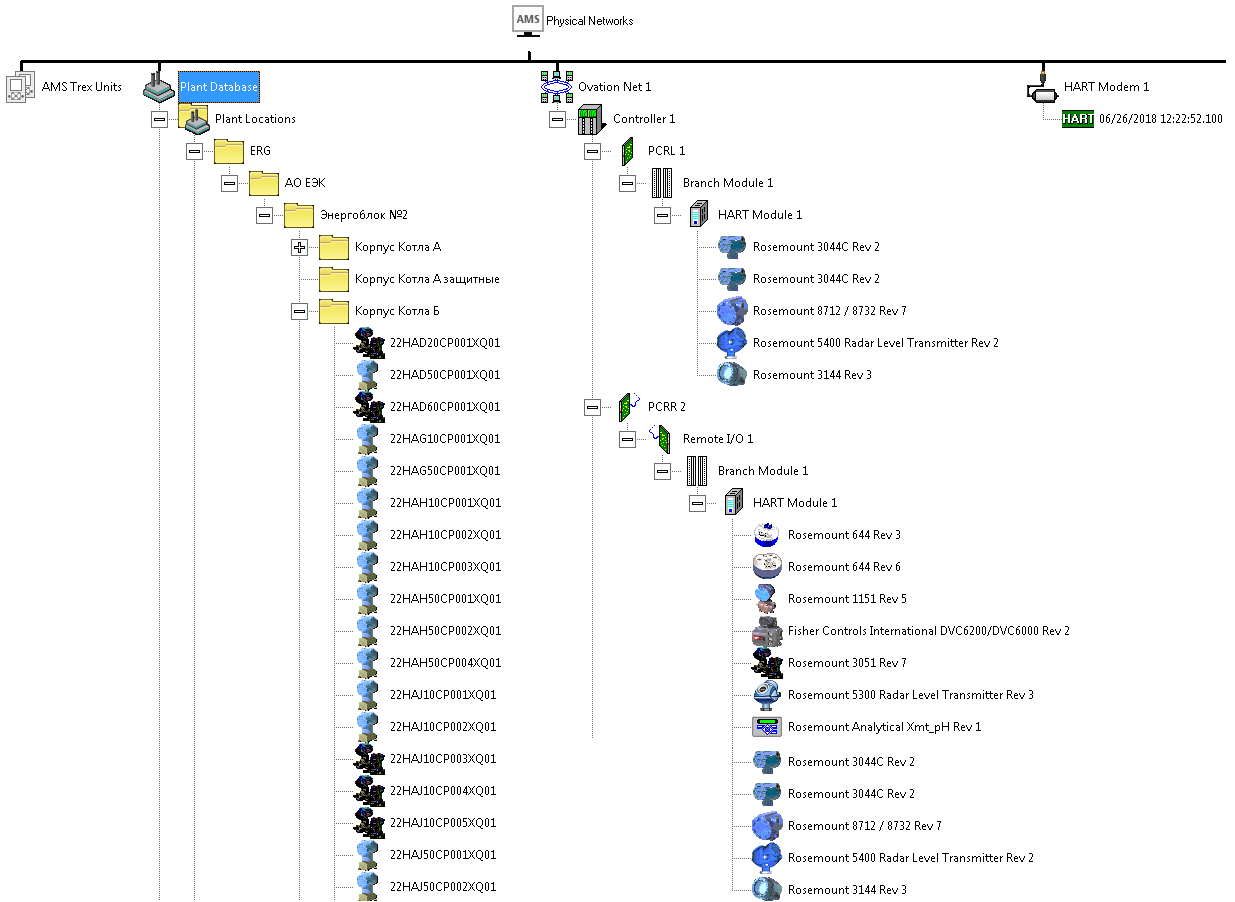
Task: Click the Branch Module 1 icon under Remote I/O 1
Action: (x=697, y=471)
